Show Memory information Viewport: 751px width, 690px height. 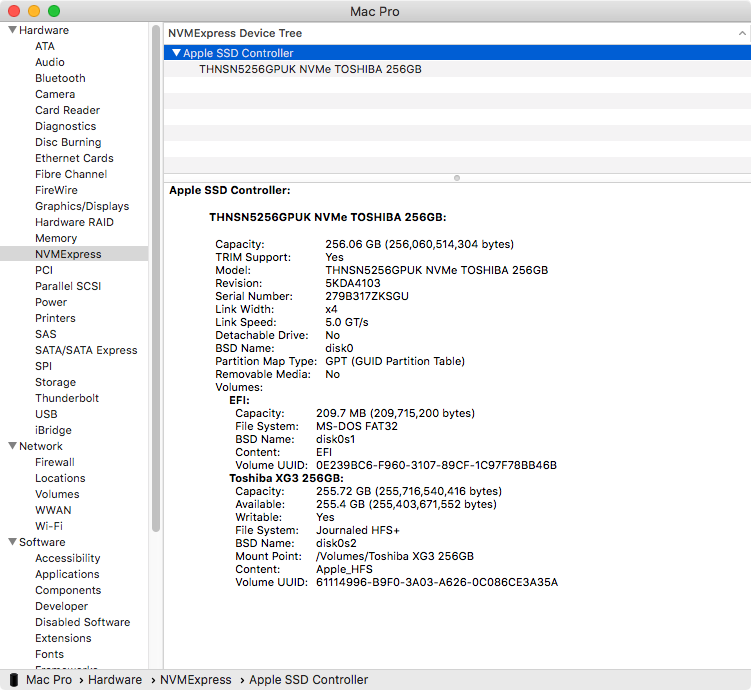coord(56,238)
